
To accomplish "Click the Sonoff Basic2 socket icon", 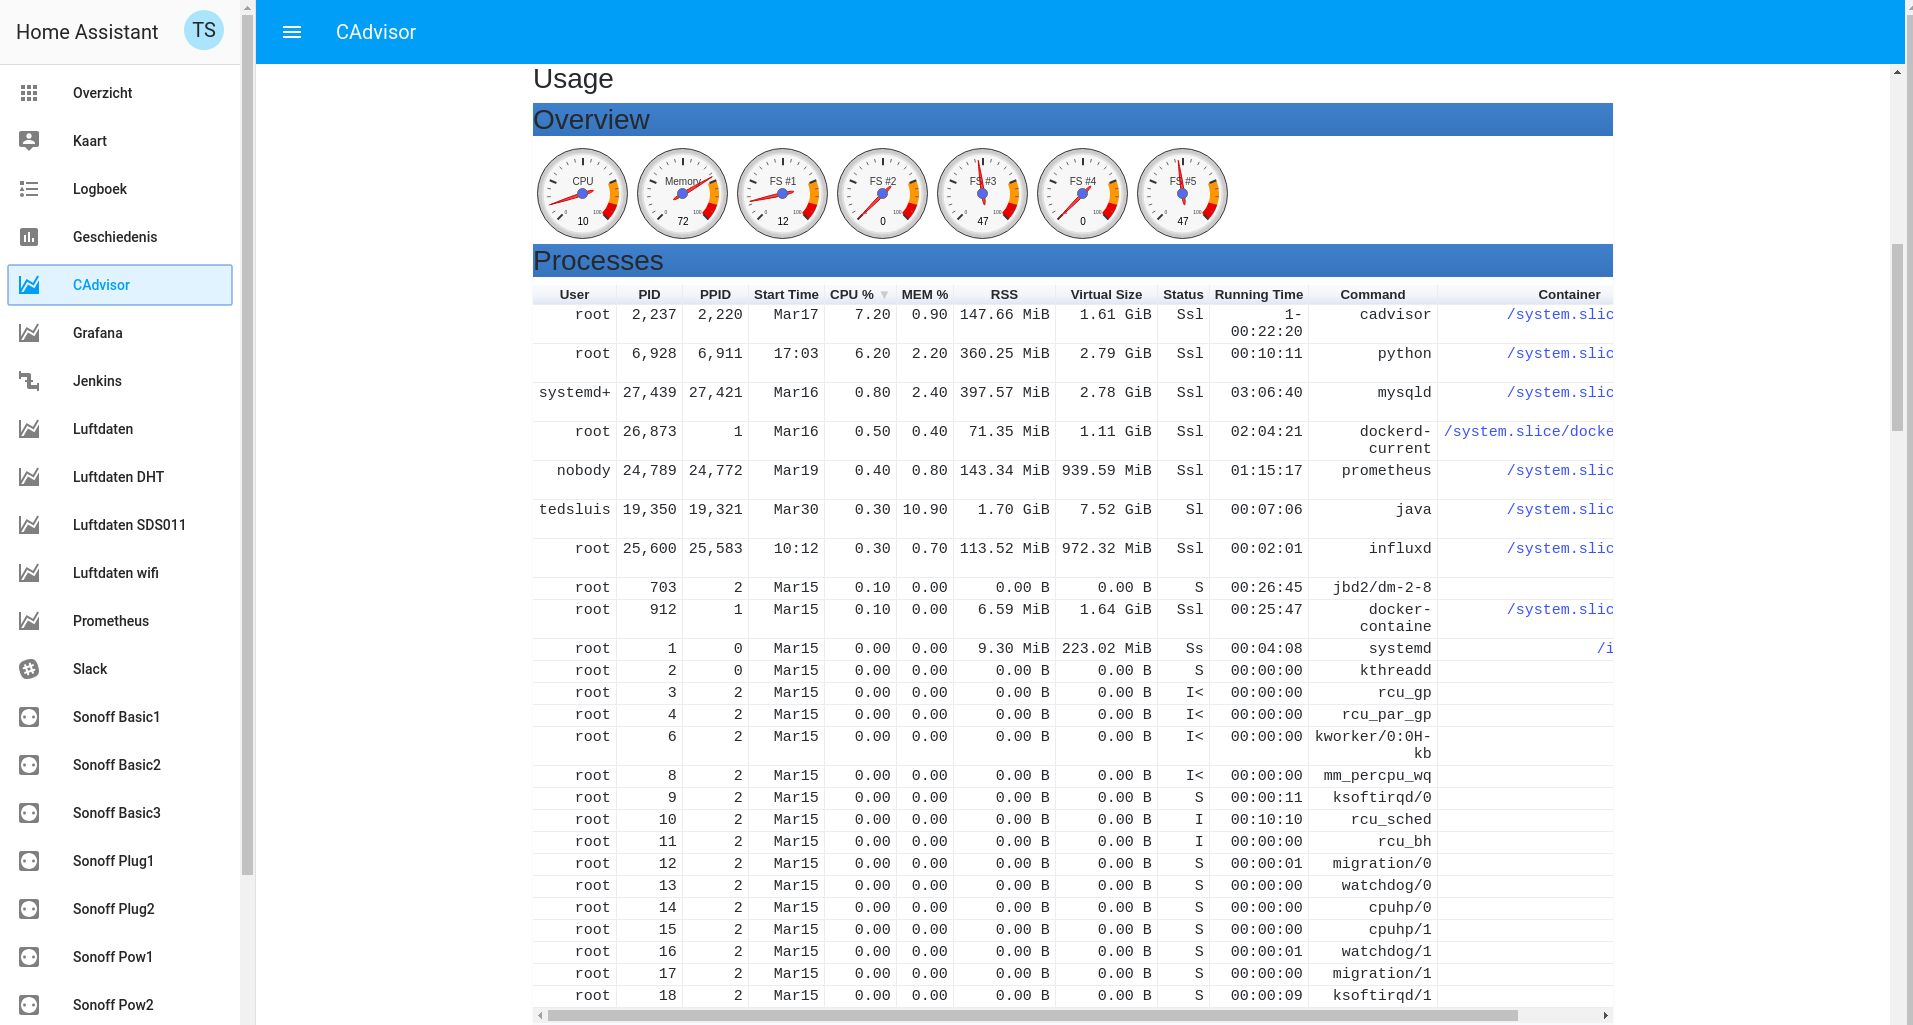I will [29, 765].
